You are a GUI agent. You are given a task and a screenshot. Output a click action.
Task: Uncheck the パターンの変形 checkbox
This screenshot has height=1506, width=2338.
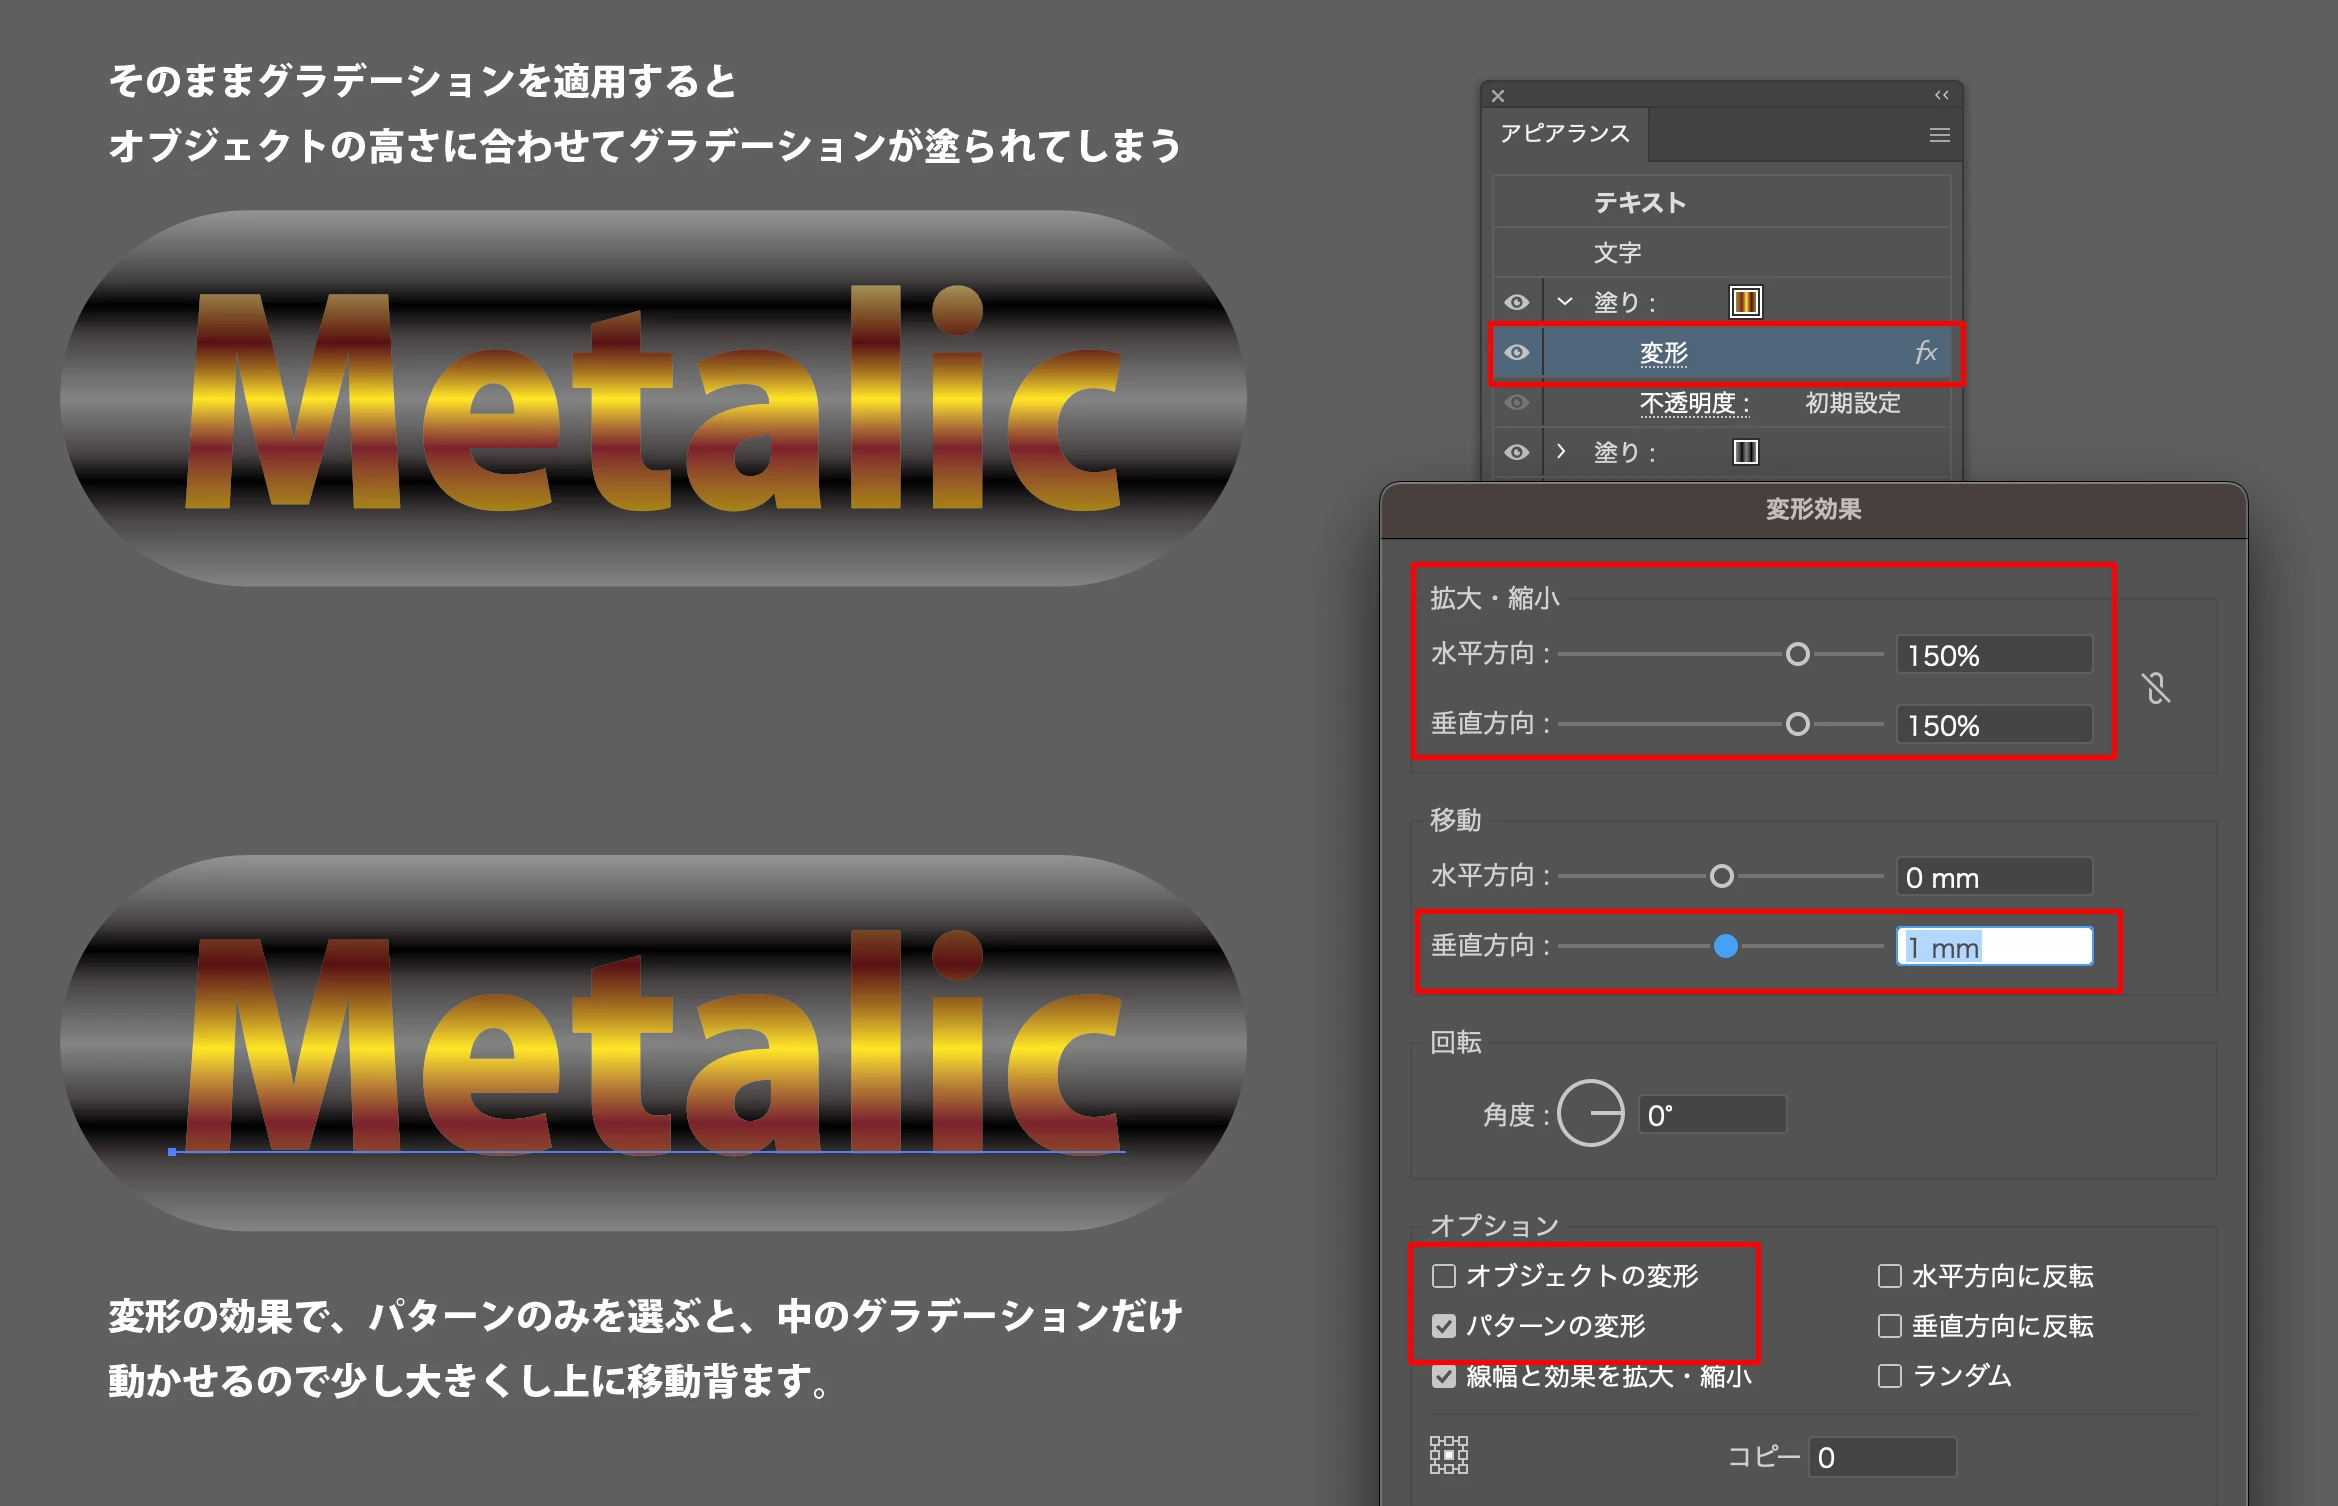click(x=1444, y=1326)
